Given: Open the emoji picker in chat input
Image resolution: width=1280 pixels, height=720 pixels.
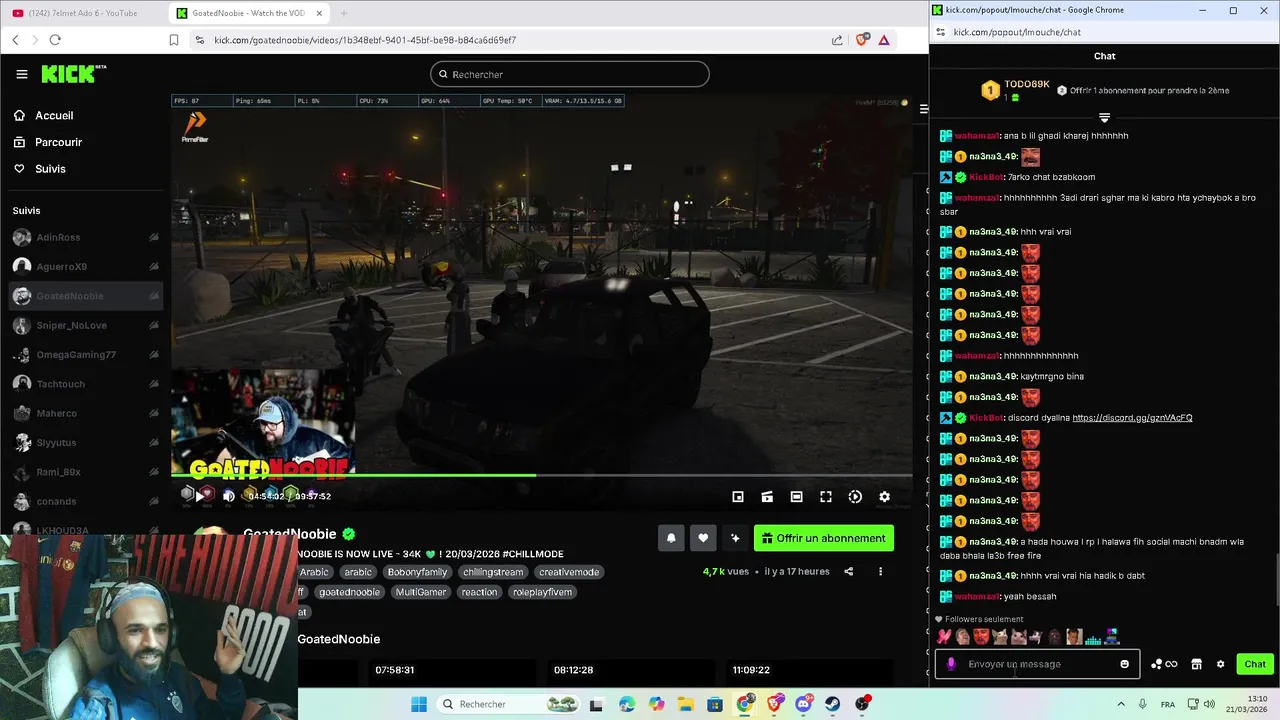Looking at the screenshot, I should pyautogui.click(x=1124, y=664).
